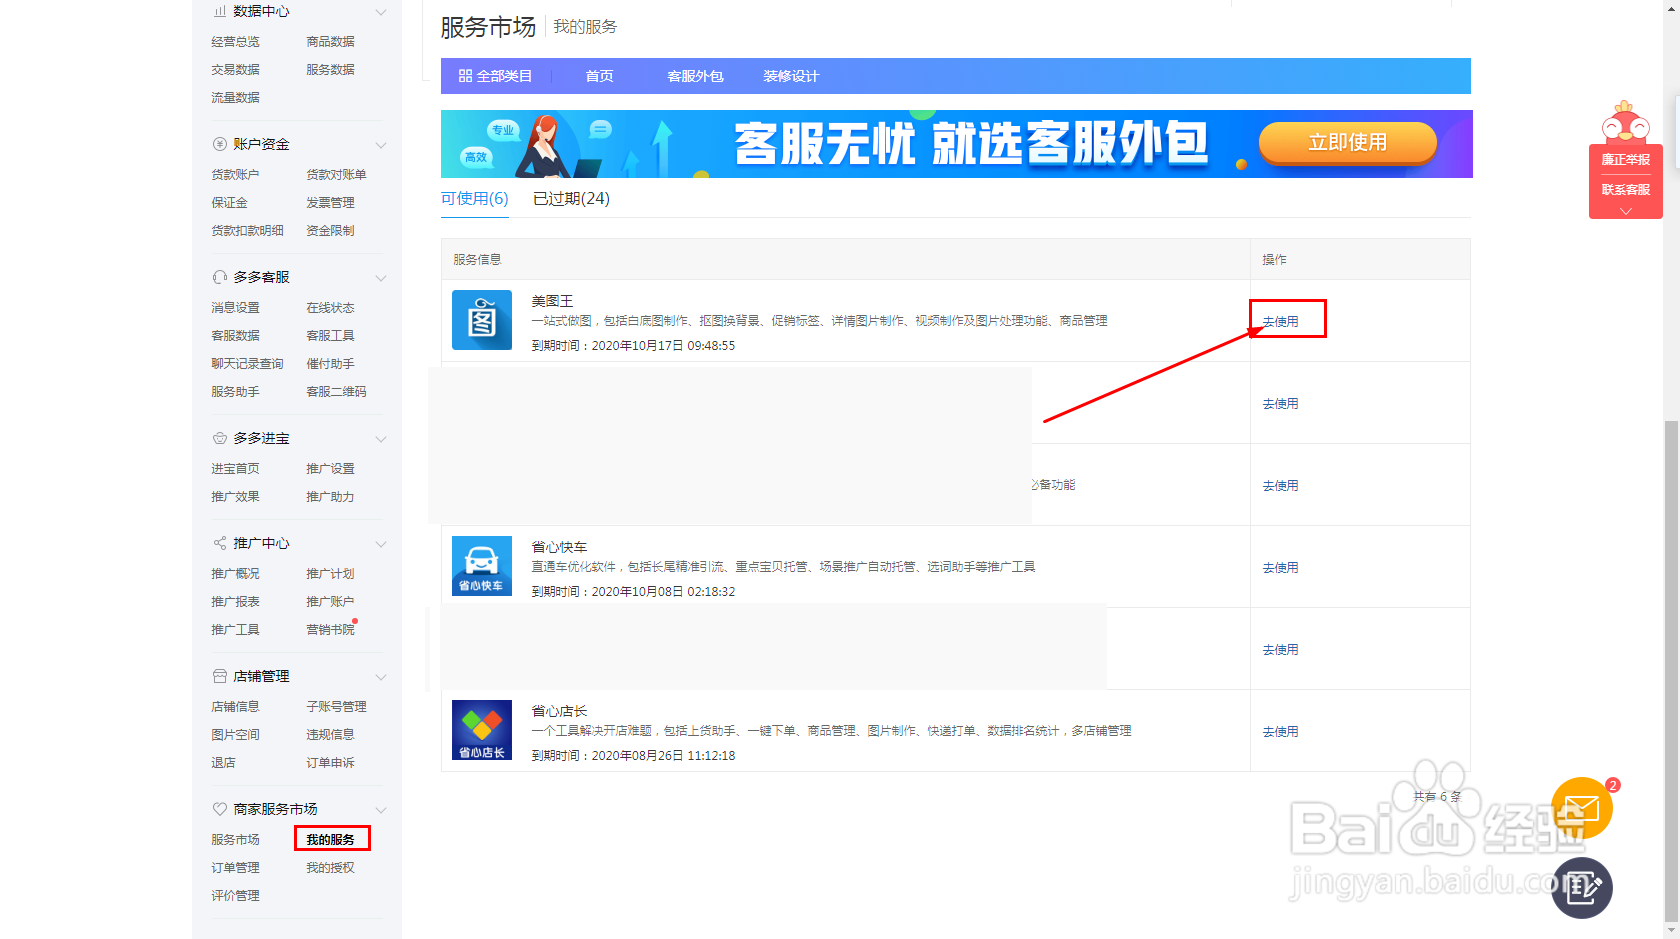Click the 店铺管理 shop icon
This screenshot has height=939, width=1680.
[220, 676]
